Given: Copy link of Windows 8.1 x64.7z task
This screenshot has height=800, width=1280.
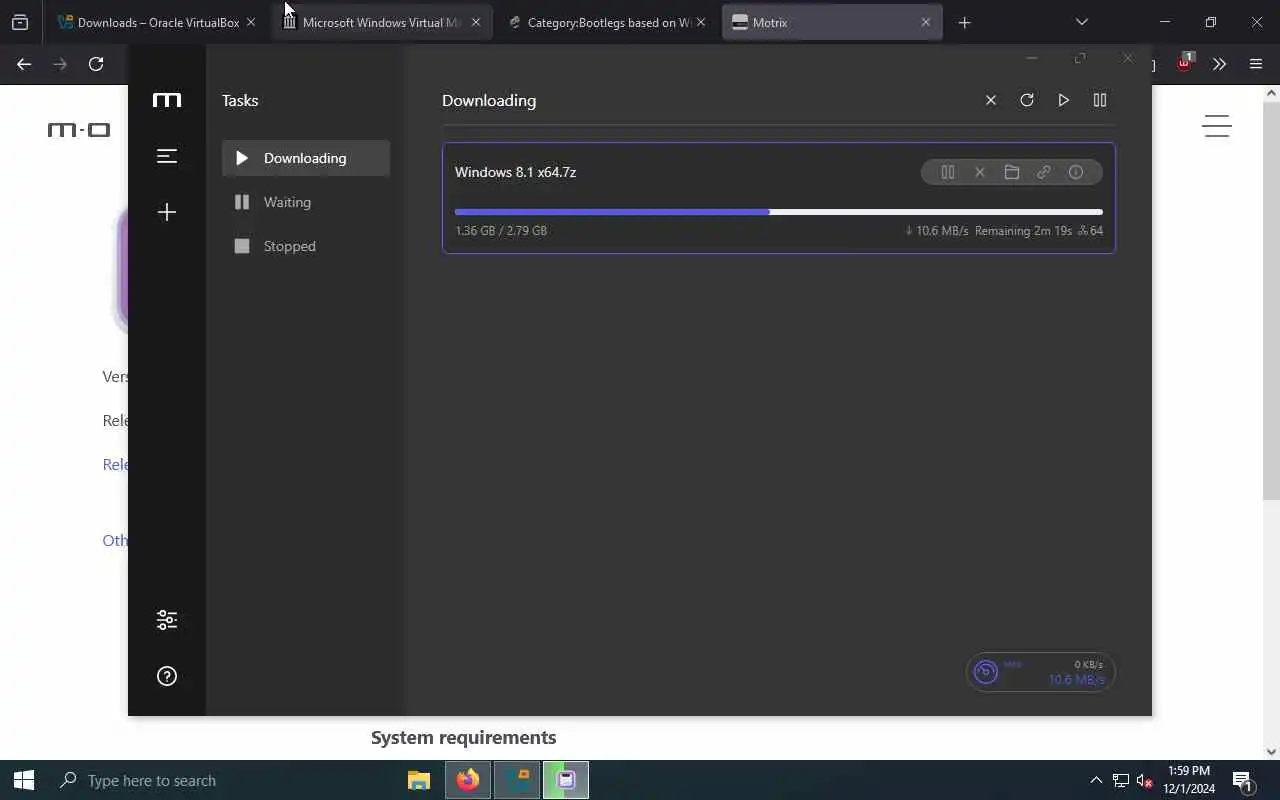Looking at the screenshot, I should click(1044, 172).
